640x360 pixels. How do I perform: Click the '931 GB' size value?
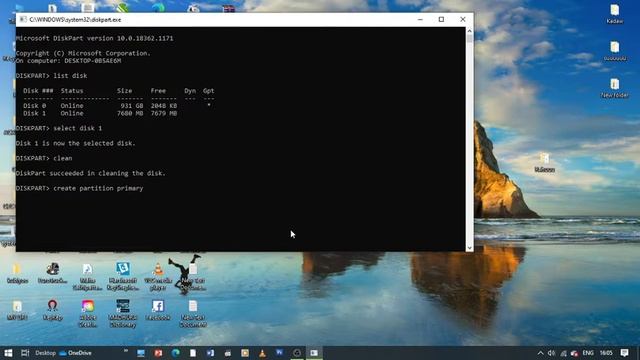[x=132, y=106]
